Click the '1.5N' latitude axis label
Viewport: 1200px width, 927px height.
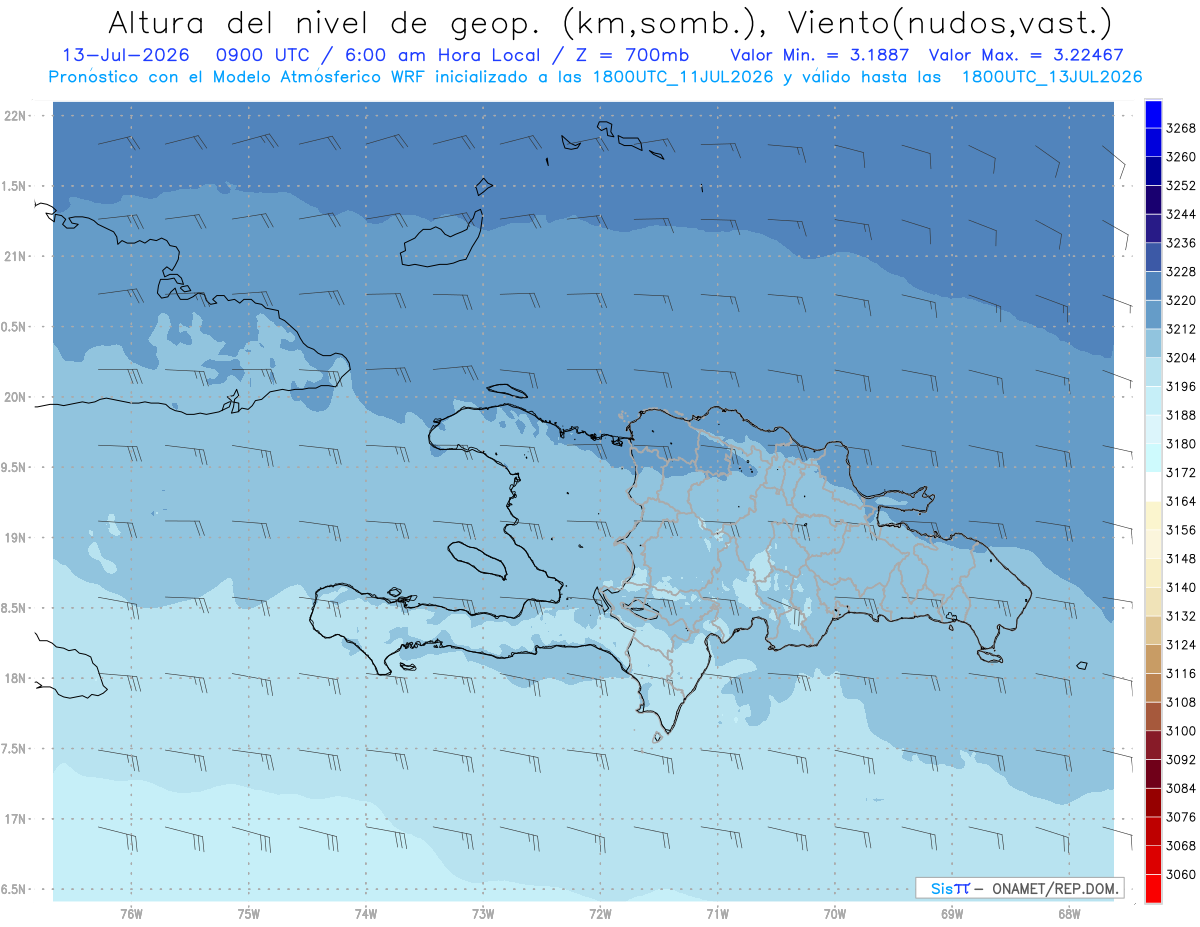click(x=15, y=186)
